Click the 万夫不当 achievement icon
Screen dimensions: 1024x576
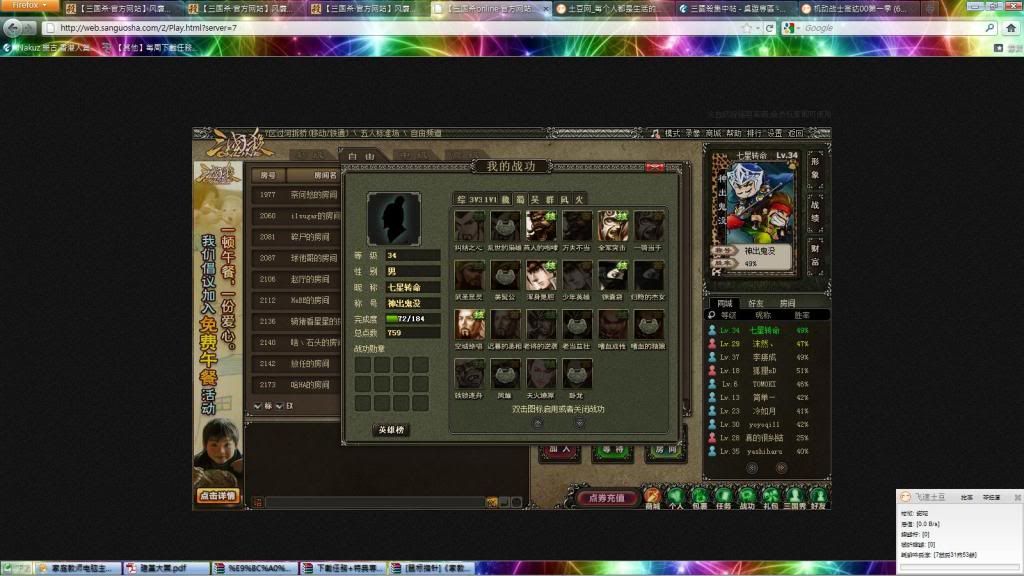pyautogui.click(x=577, y=227)
